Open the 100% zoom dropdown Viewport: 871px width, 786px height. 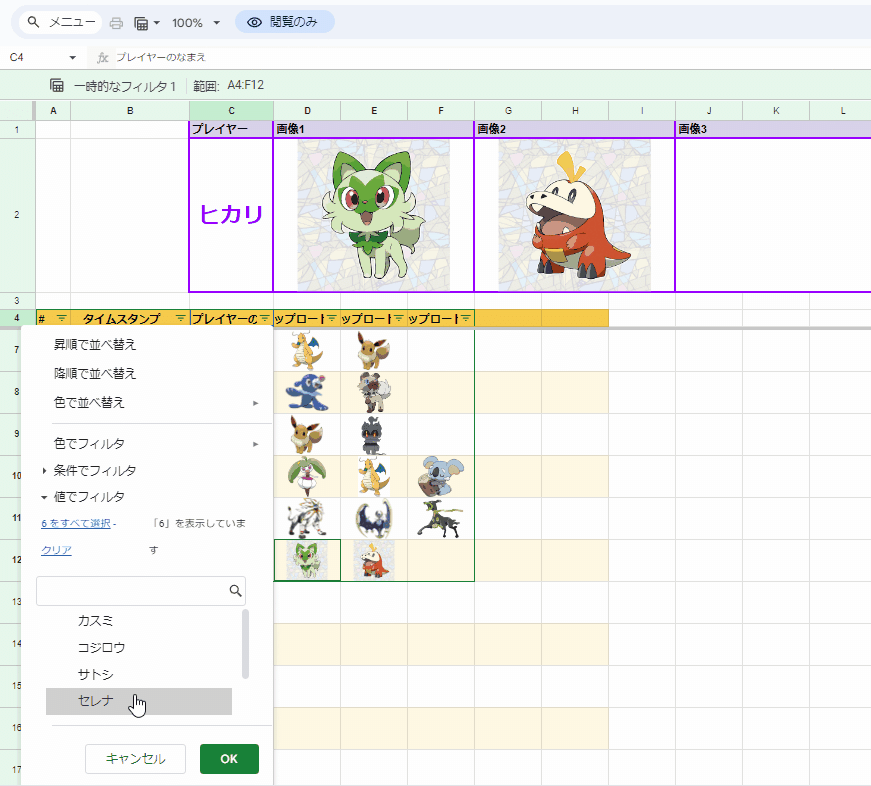click(196, 23)
